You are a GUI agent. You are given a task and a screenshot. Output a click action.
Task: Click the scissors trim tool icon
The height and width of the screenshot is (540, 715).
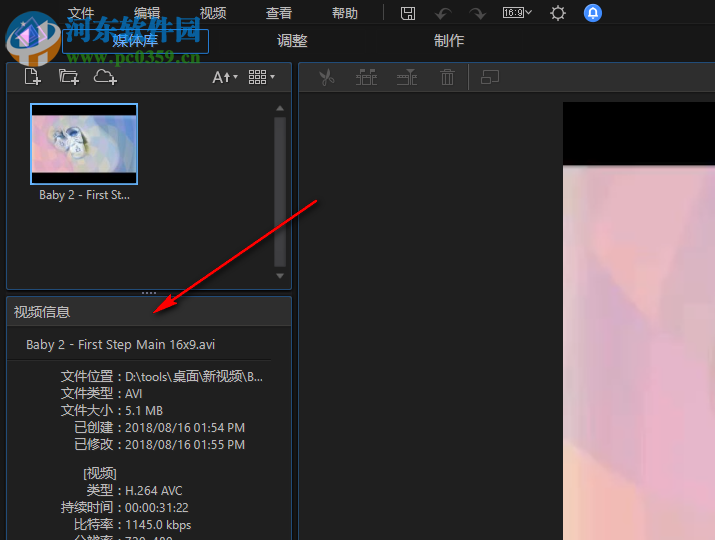tap(326, 77)
